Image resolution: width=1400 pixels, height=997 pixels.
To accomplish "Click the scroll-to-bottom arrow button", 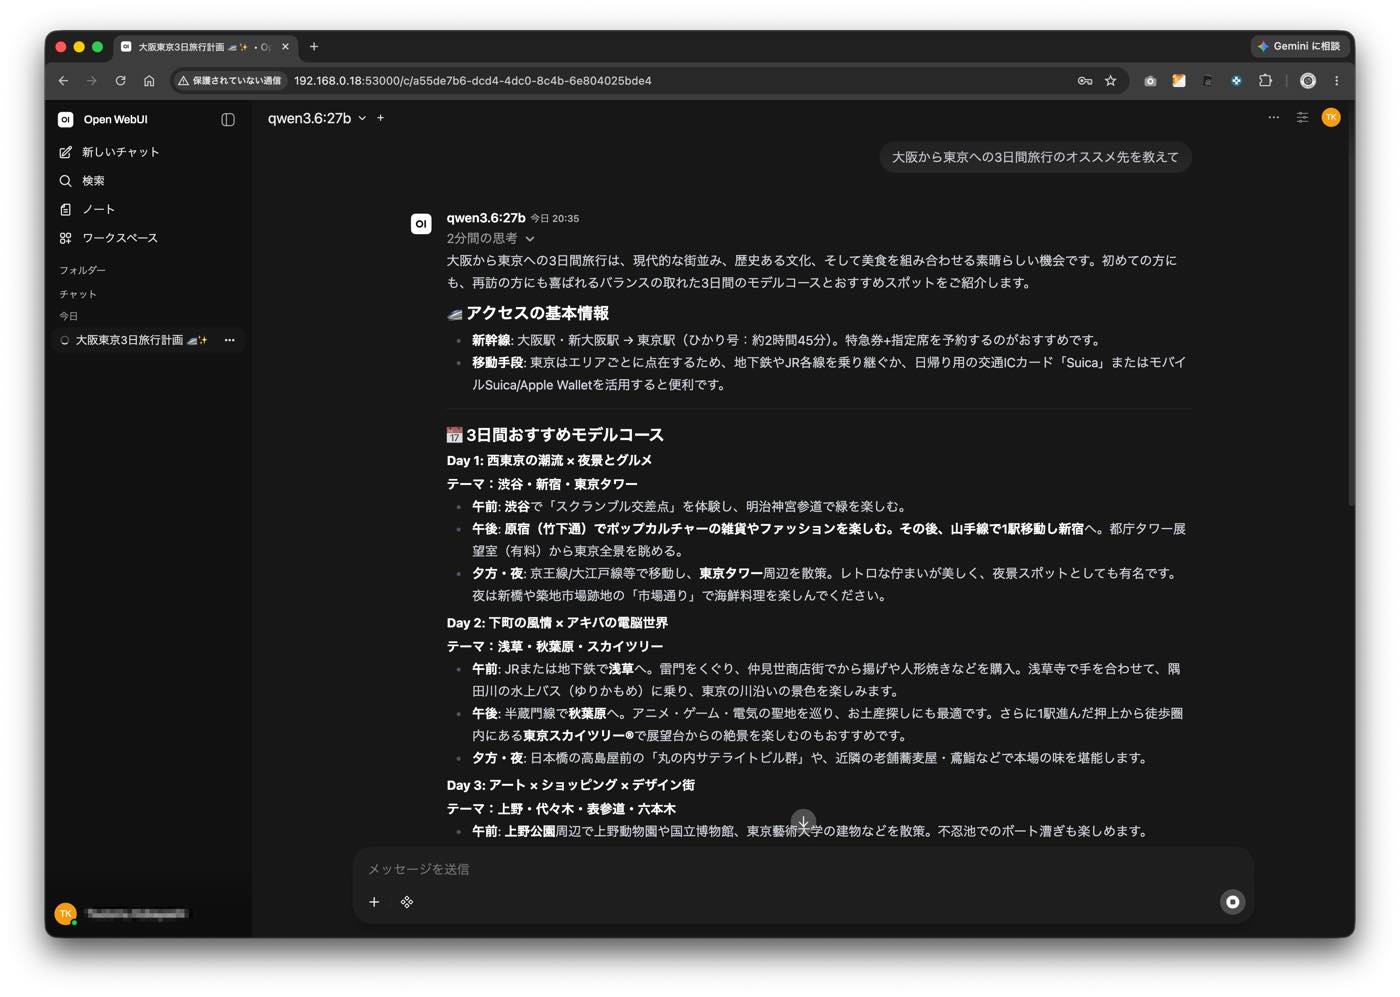I will pyautogui.click(x=803, y=822).
